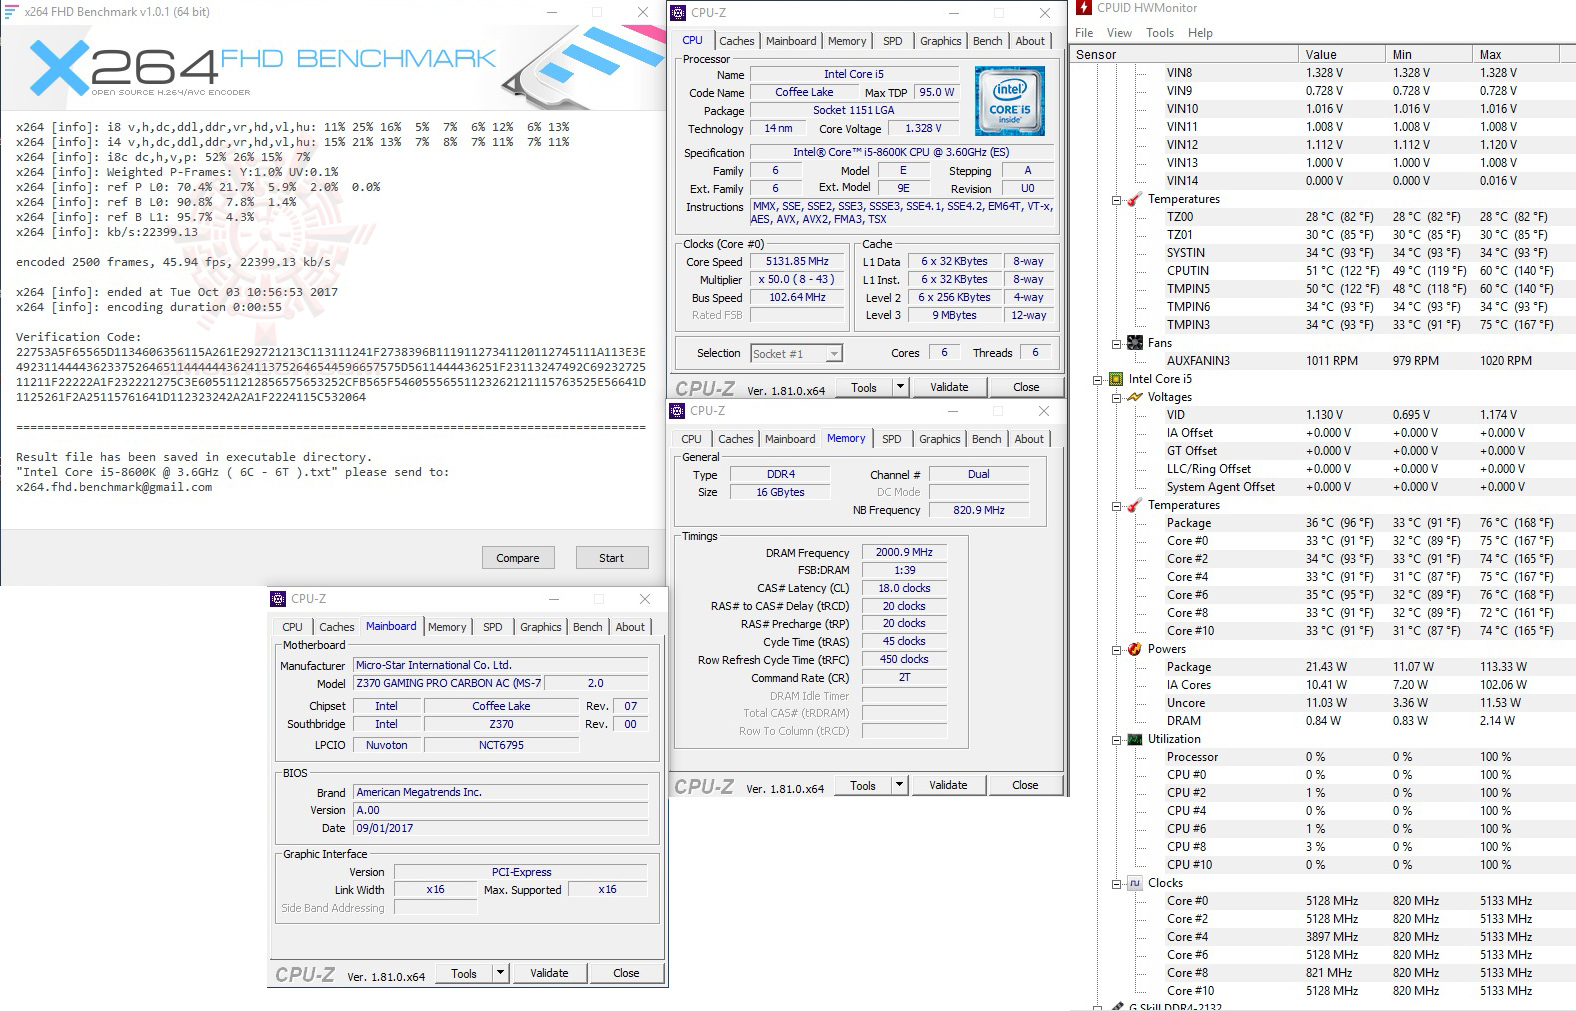Click the Close button in the CPU-Z Mainboard window
1576x1011 pixels.
coord(626,973)
